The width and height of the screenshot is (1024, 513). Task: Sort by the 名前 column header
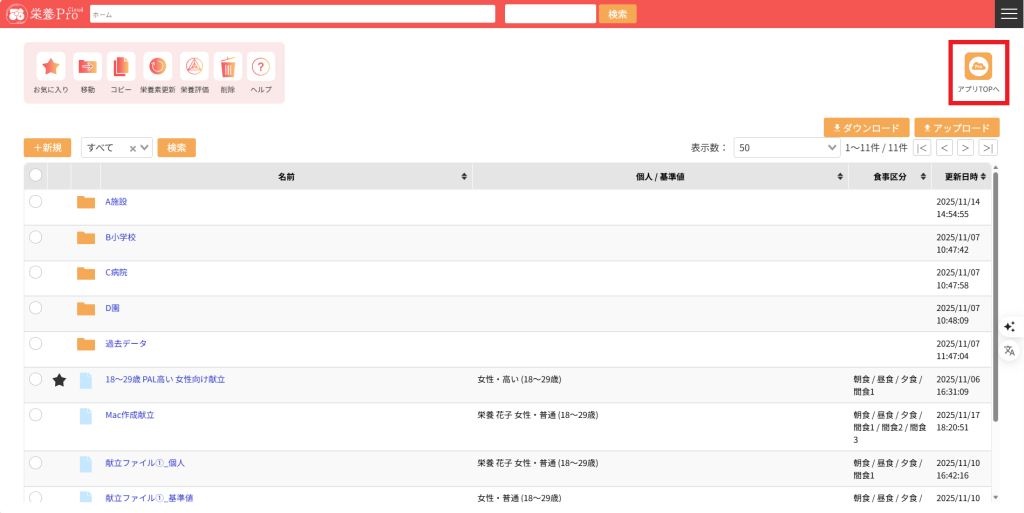coord(286,176)
